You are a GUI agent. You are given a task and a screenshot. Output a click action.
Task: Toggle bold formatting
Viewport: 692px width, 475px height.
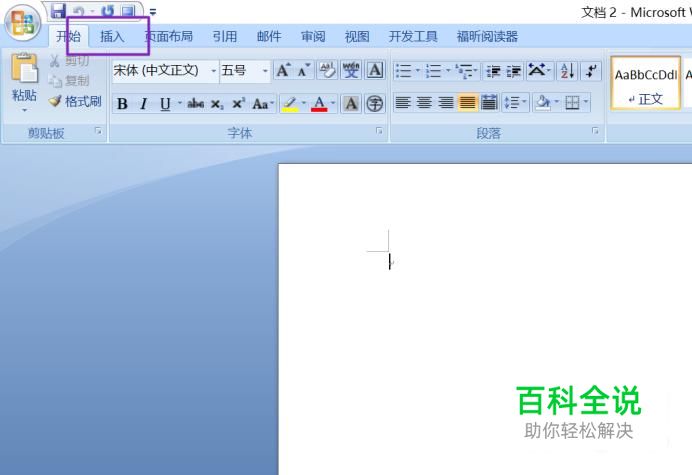122,104
